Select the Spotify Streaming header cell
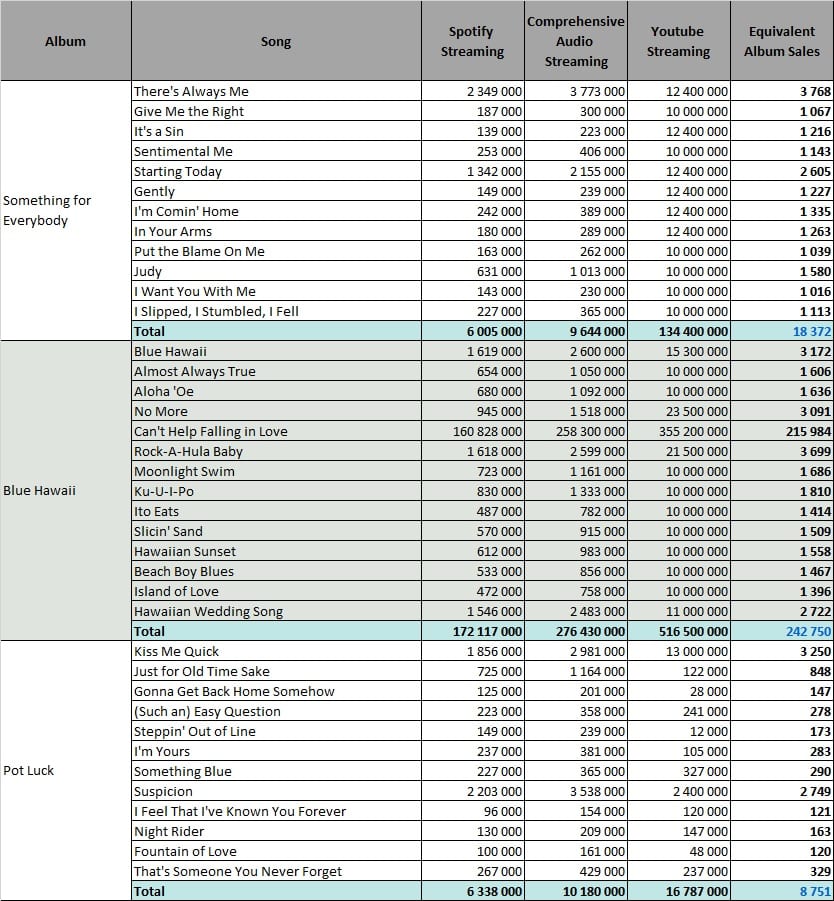The image size is (834, 901). coord(472,41)
